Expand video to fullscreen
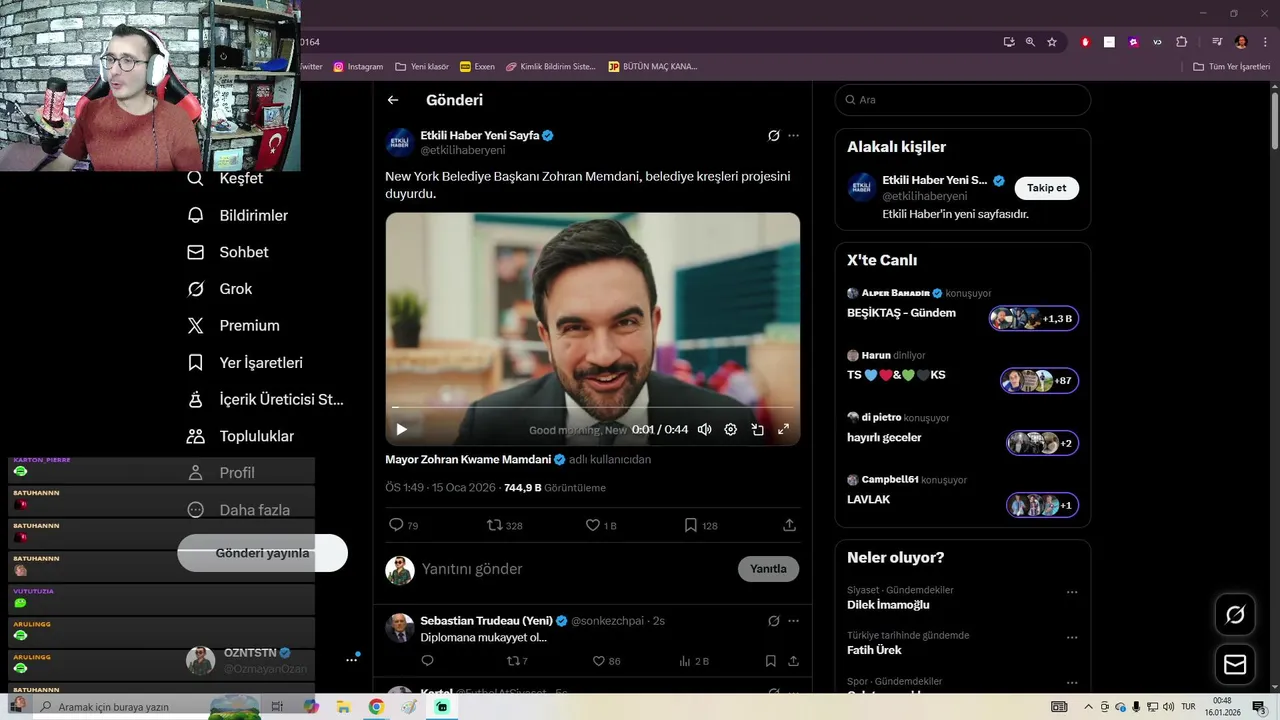This screenshot has width=1280, height=720. (783, 429)
